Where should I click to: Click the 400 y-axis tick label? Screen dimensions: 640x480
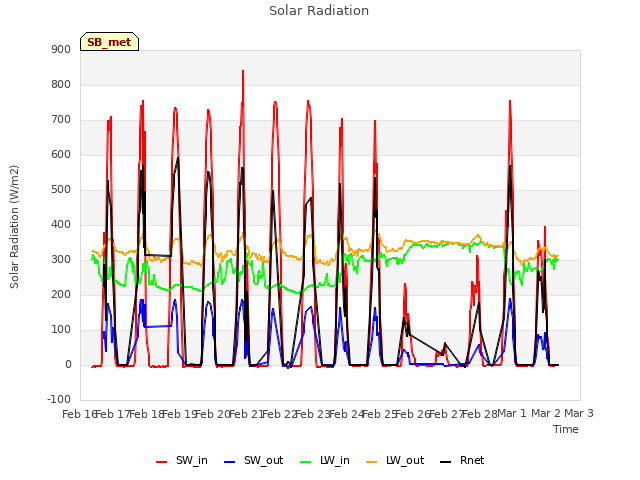point(61,224)
